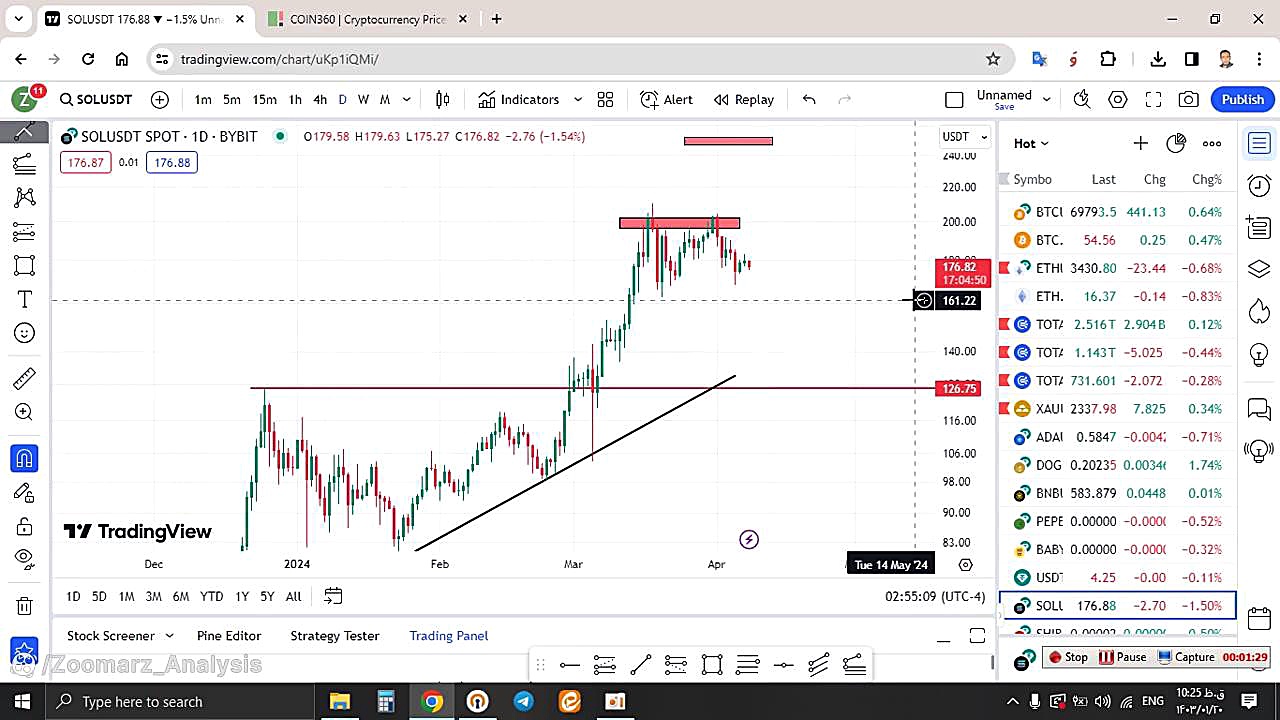Expand the timeframe intervals dropdown
The image size is (1280, 720).
tap(407, 99)
